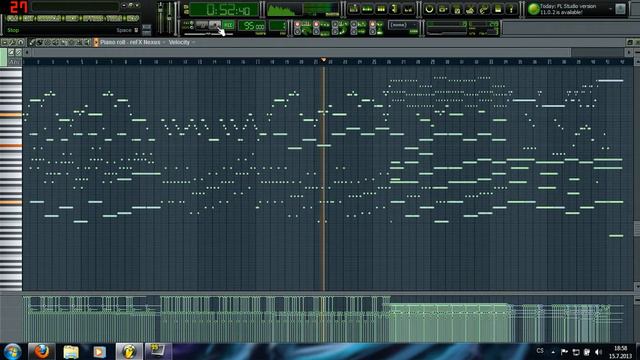Open the piano roll tools wrench icon
This screenshot has height=360, width=640.
coord(12,42)
